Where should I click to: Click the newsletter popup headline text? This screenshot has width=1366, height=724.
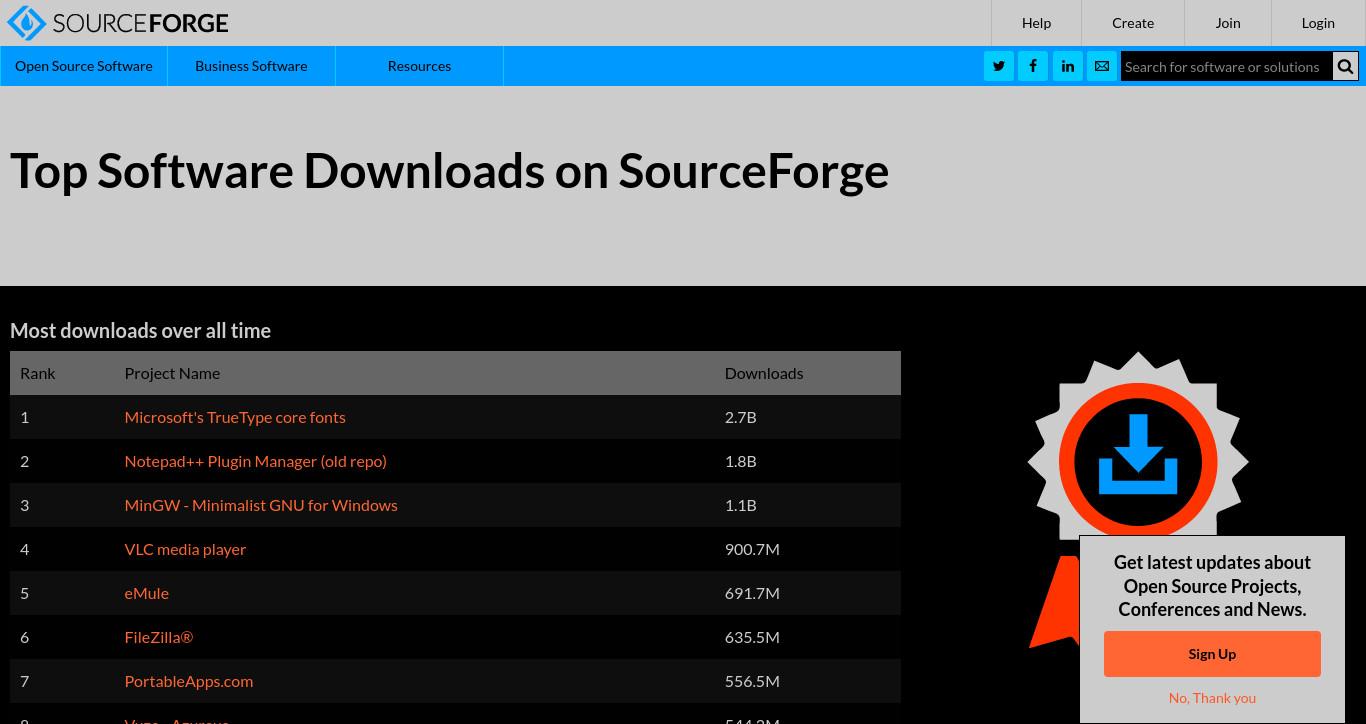pos(1212,586)
